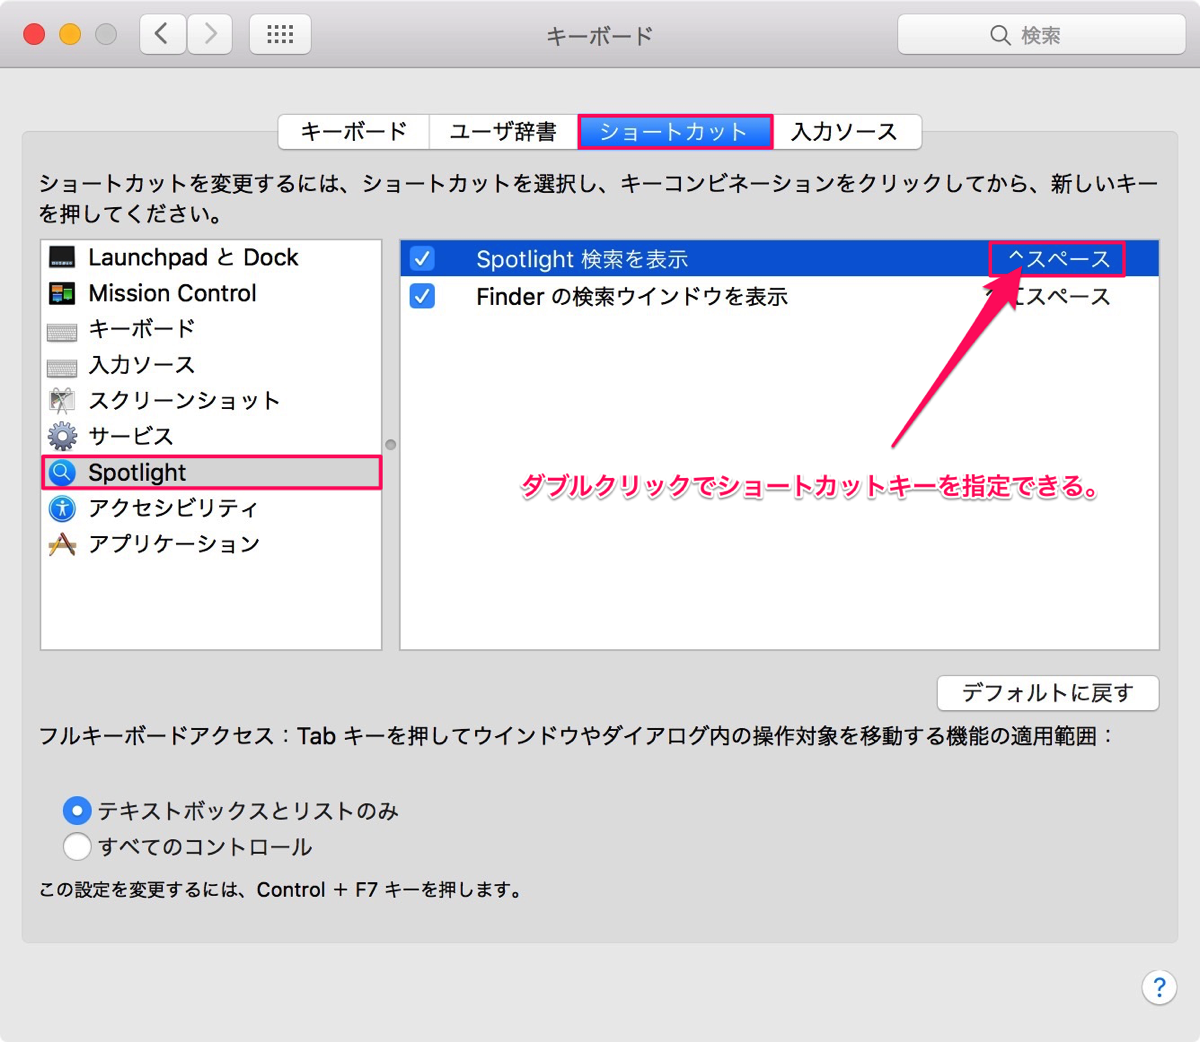Open スクリーンショット shortcuts category icon

point(62,401)
